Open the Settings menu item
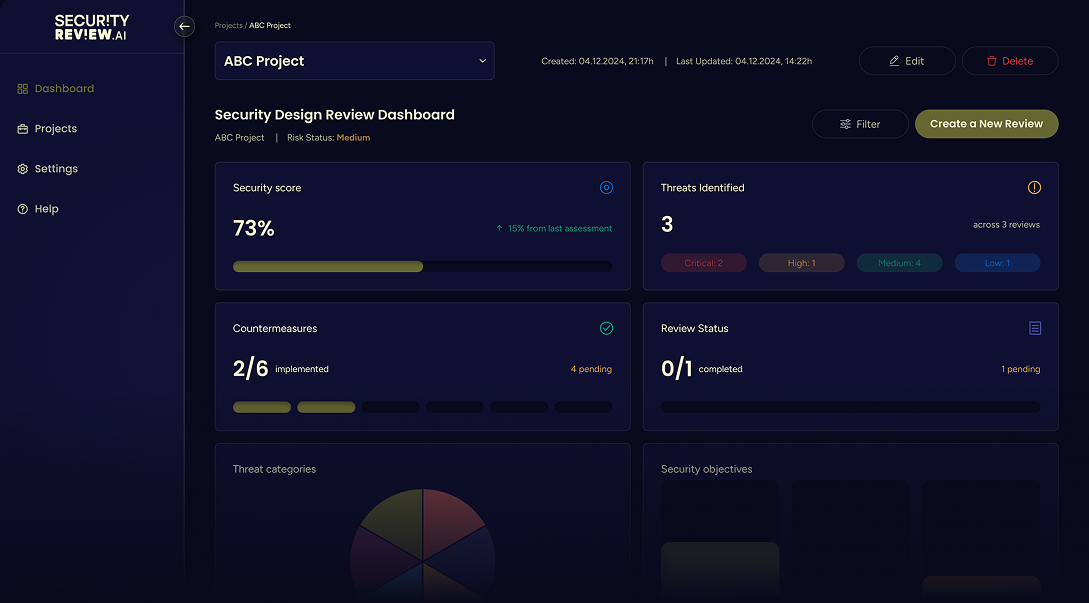This screenshot has height=603, width=1089. tap(47, 169)
